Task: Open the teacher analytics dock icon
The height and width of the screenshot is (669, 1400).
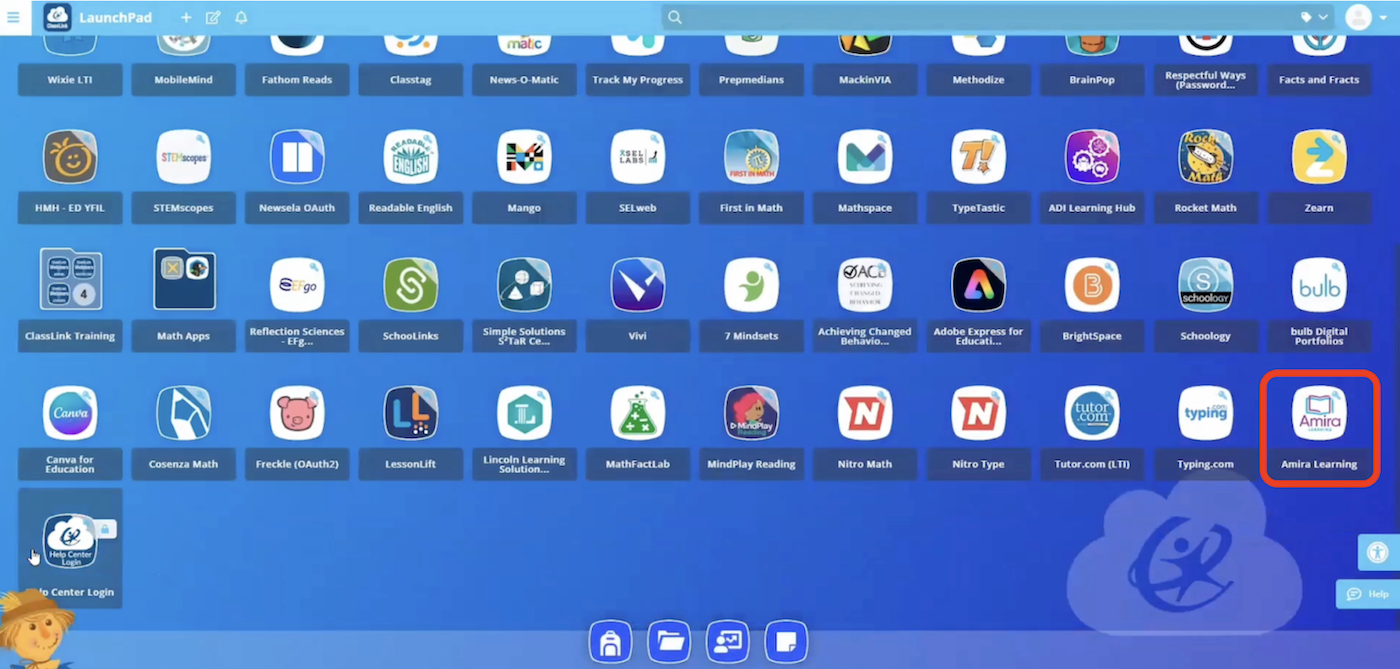Action: click(x=727, y=642)
